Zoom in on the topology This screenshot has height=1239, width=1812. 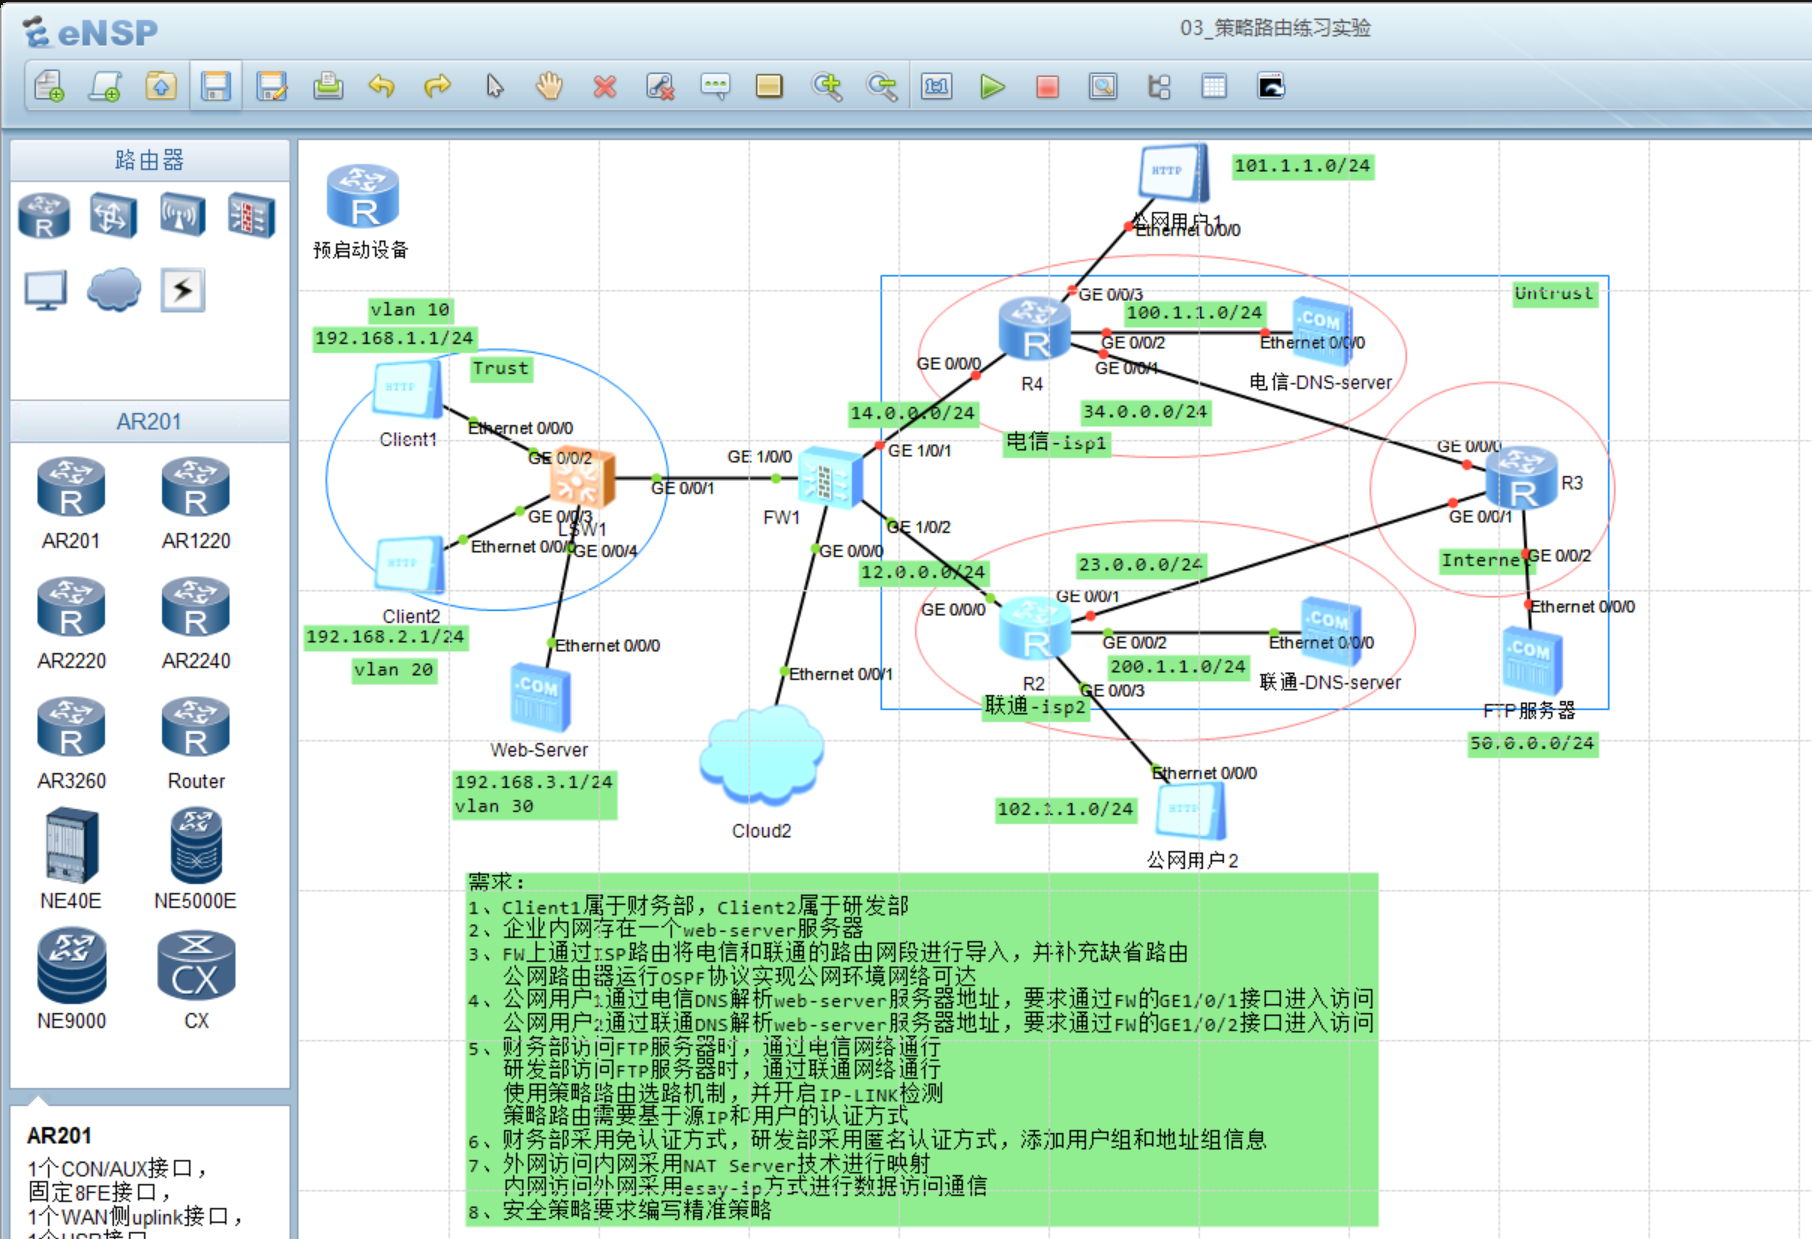pos(827,87)
